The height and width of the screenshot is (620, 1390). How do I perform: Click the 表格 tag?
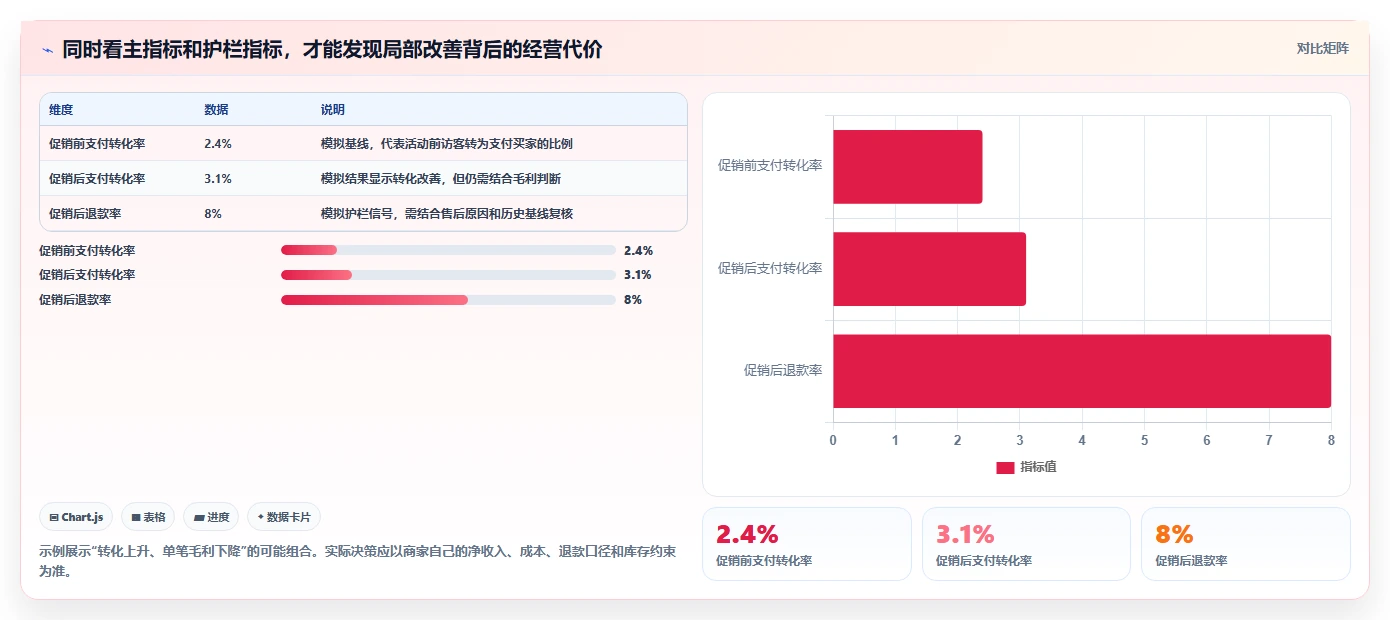point(148,517)
